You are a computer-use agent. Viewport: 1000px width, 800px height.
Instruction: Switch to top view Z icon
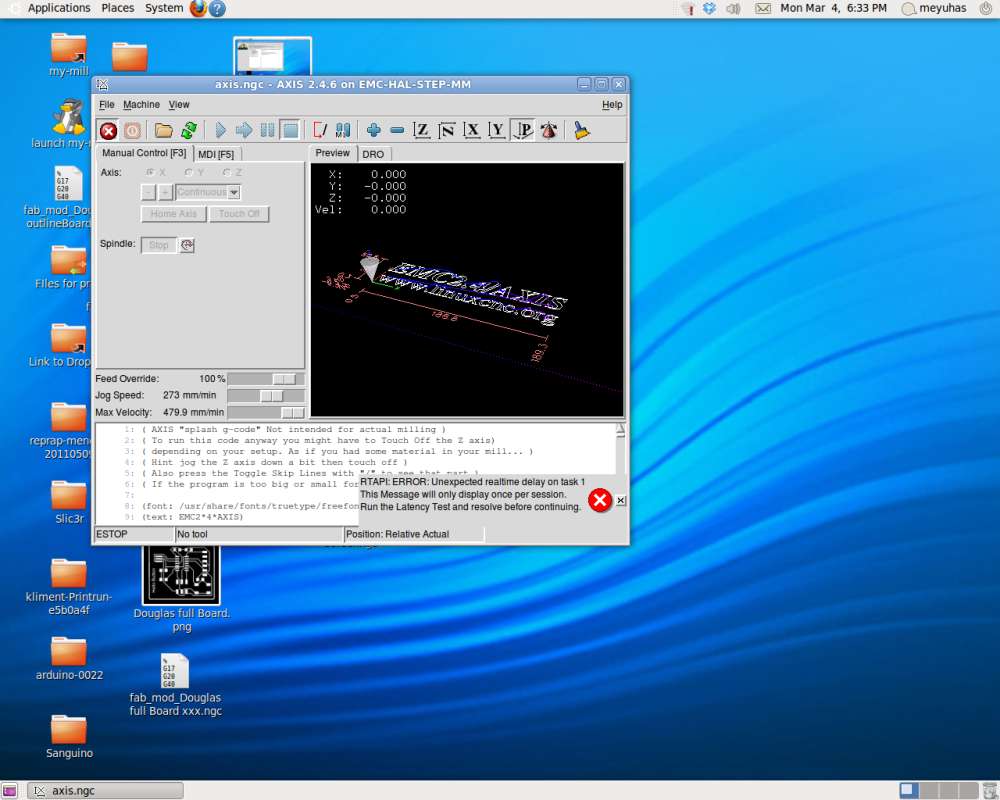point(422,131)
